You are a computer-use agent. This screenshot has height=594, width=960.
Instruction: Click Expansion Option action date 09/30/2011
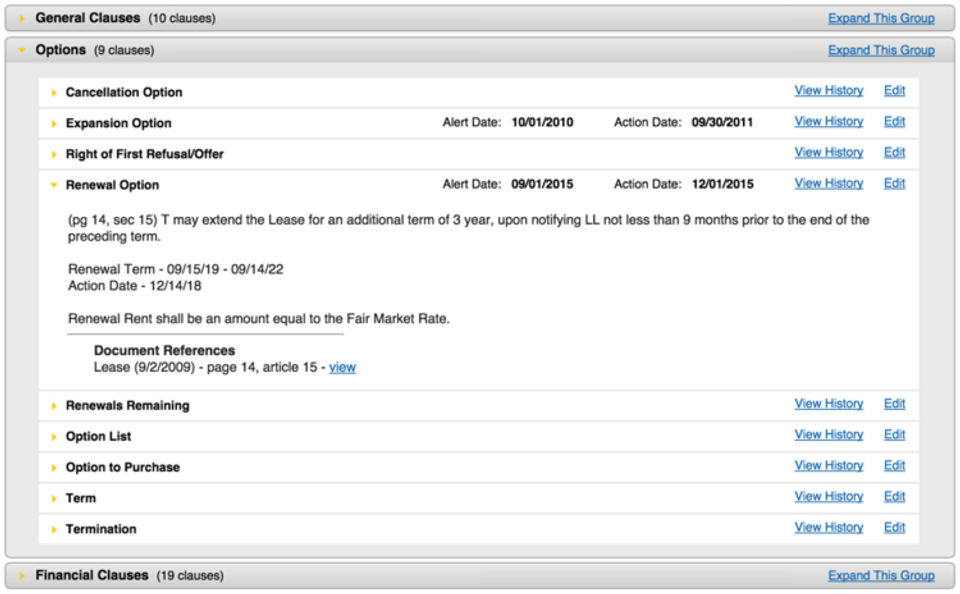point(722,122)
